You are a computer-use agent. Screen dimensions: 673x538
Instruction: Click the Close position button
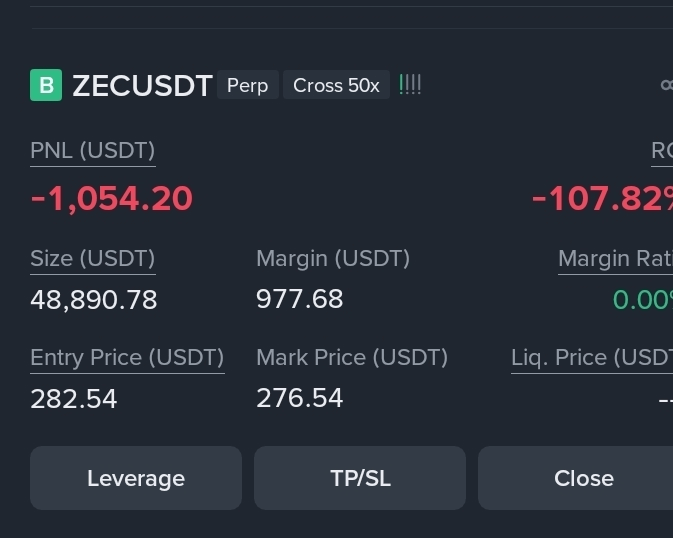[x=576, y=478]
